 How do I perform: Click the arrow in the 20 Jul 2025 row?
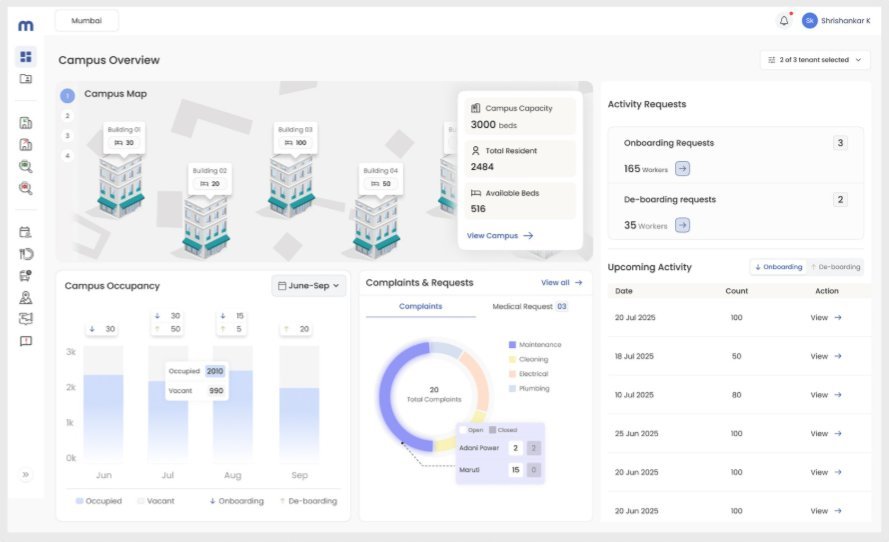click(838, 317)
